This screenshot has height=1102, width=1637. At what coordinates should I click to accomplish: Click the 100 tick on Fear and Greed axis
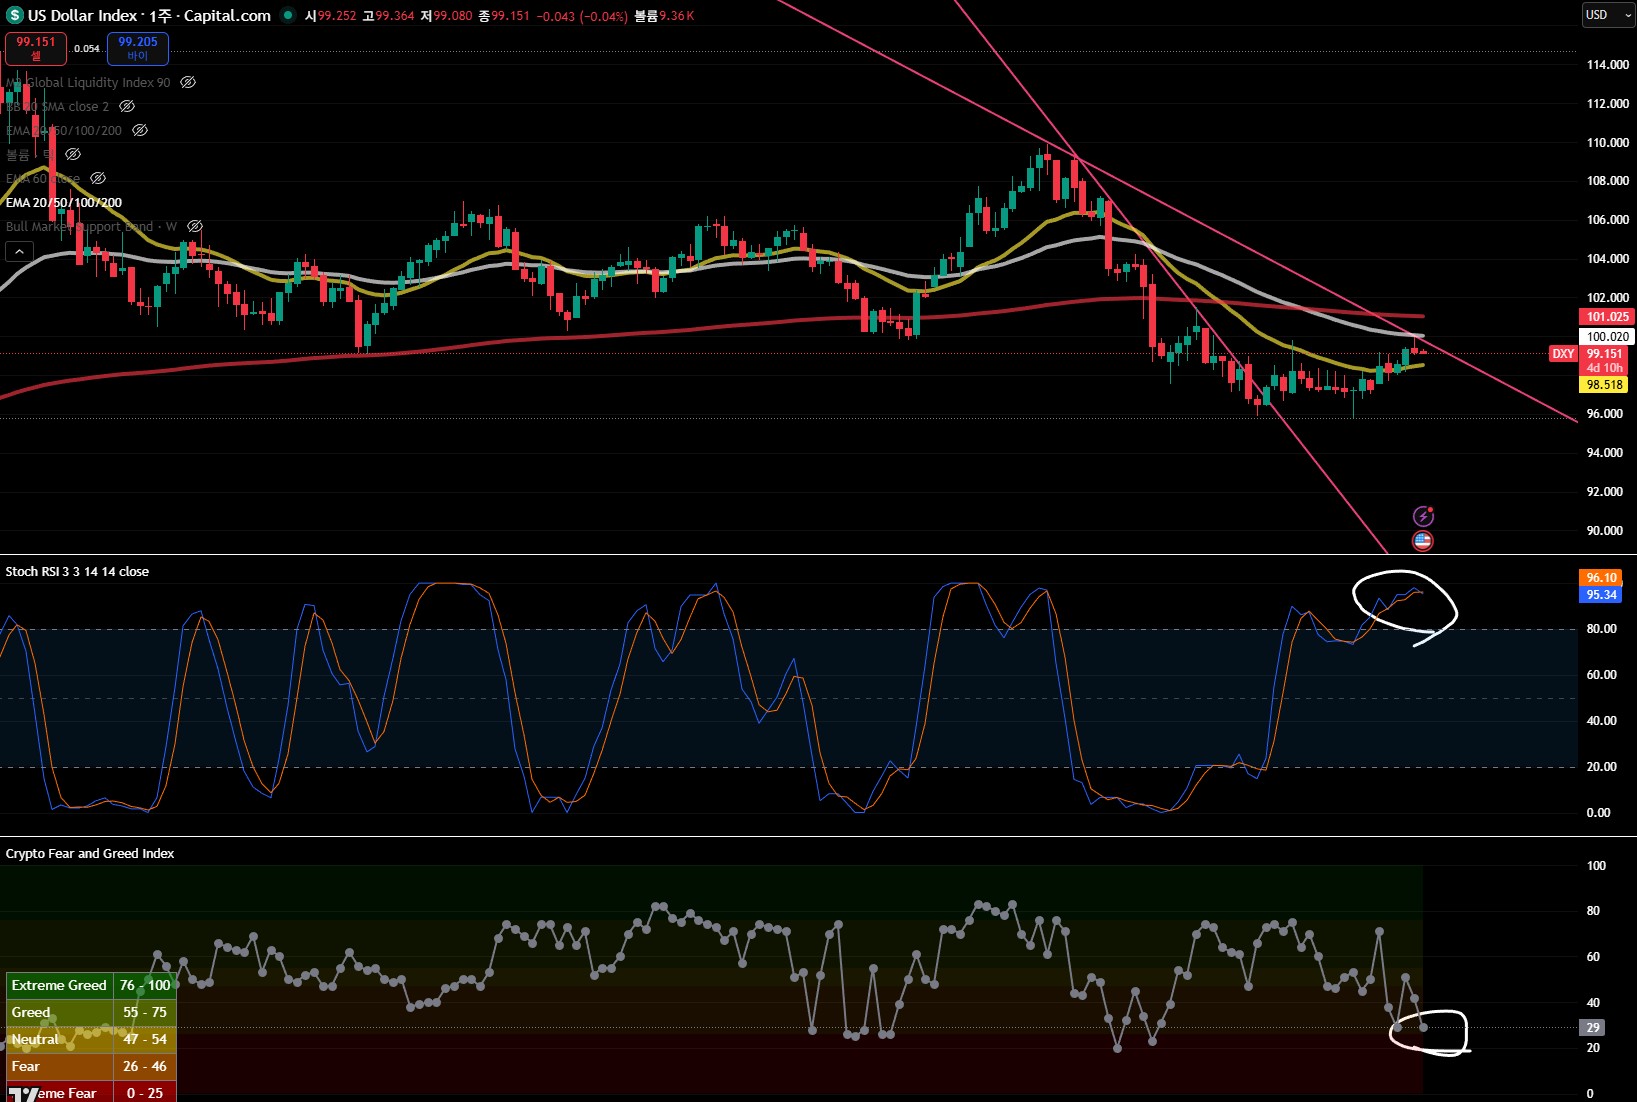(x=1596, y=865)
